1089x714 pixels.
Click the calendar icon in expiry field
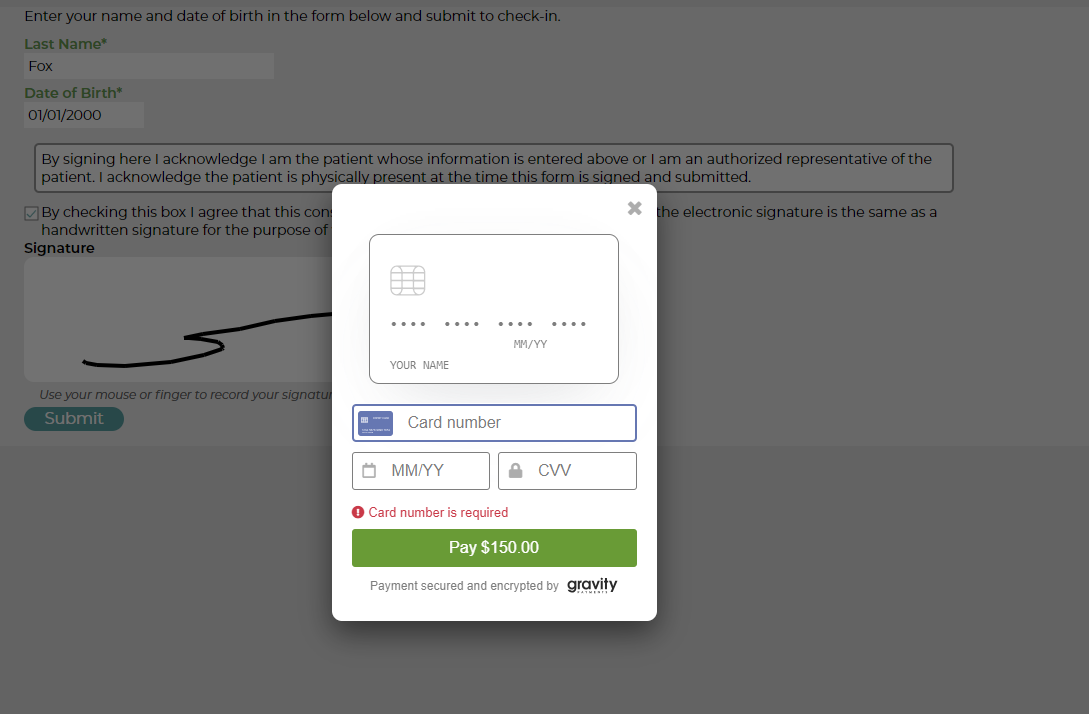[x=369, y=471]
